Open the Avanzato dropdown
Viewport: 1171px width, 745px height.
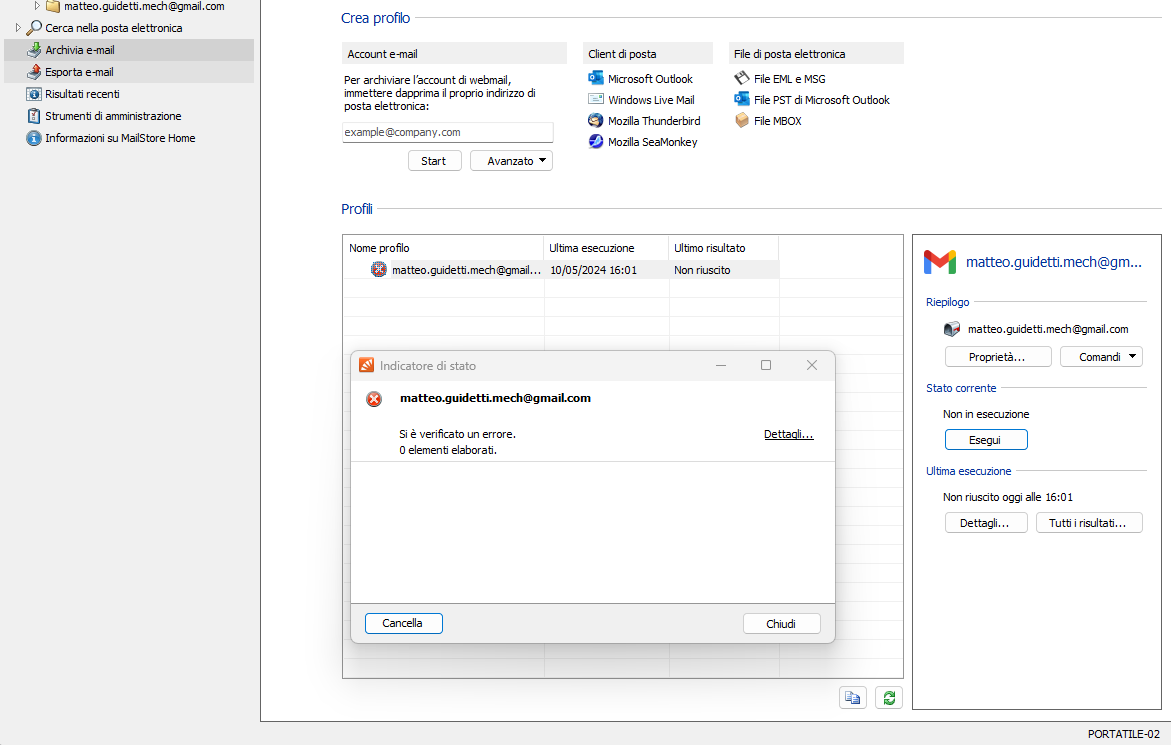(x=511, y=161)
